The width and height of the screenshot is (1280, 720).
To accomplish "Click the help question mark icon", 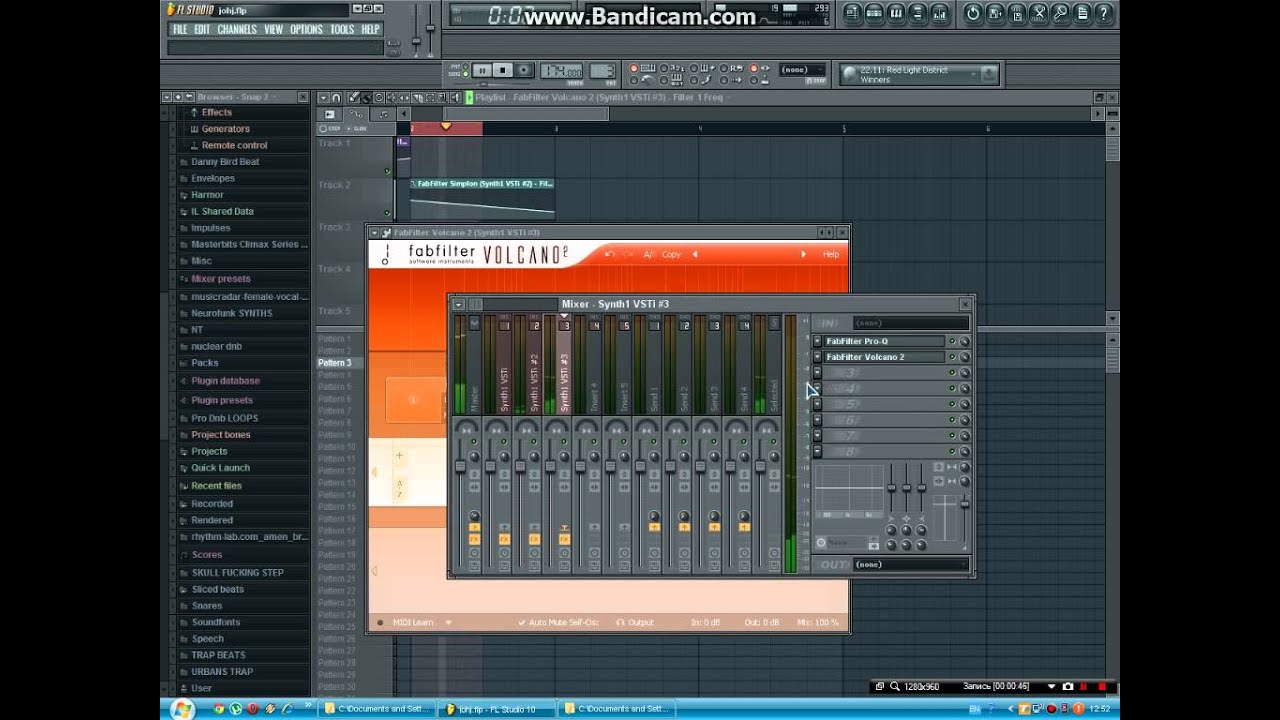I will (x=1104, y=13).
